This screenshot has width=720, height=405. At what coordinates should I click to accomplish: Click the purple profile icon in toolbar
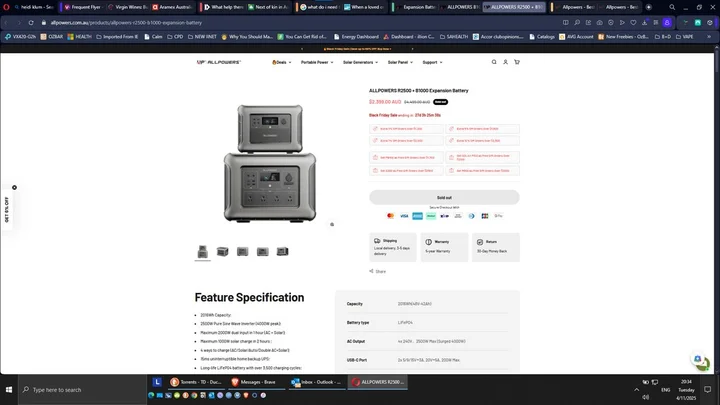click(x=667, y=22)
